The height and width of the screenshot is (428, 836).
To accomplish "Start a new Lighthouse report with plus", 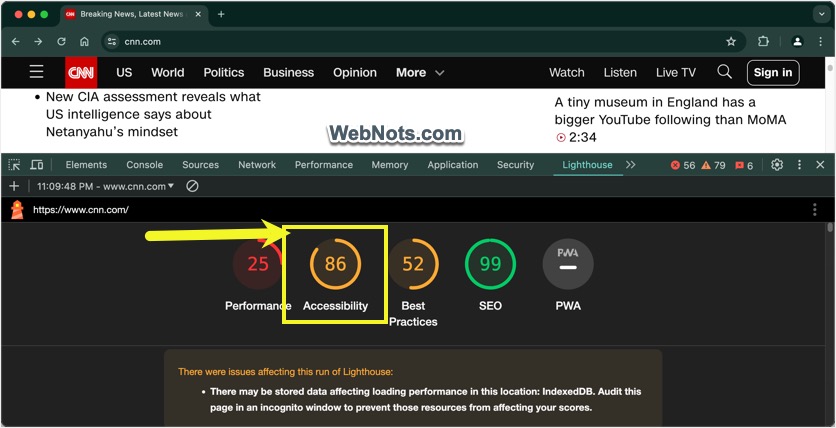I will pyautogui.click(x=14, y=186).
